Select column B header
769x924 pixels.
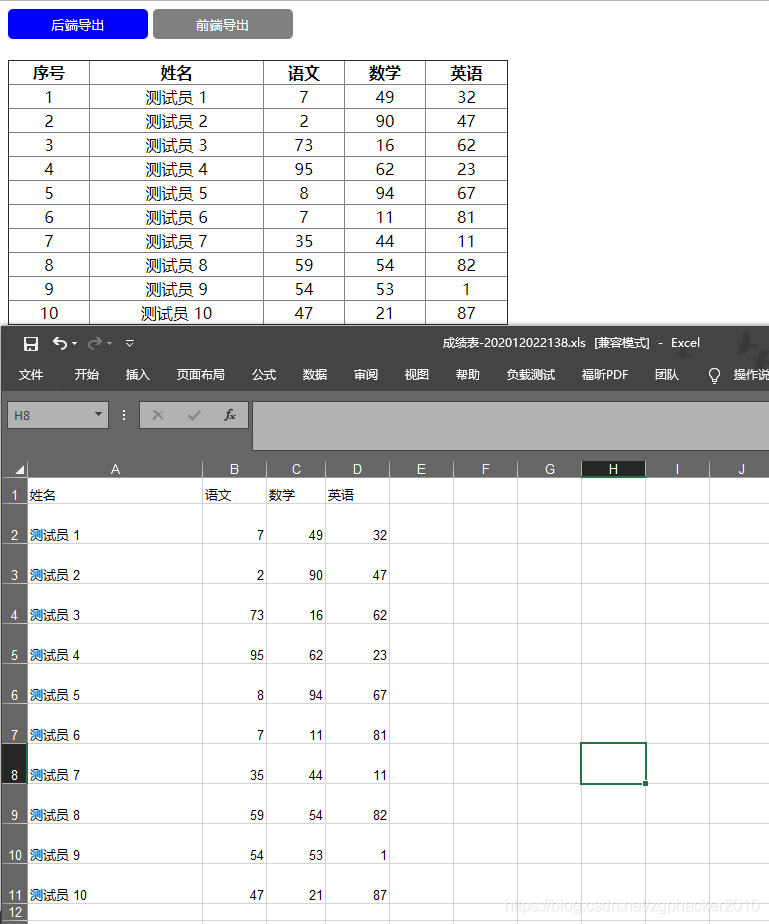[234, 469]
